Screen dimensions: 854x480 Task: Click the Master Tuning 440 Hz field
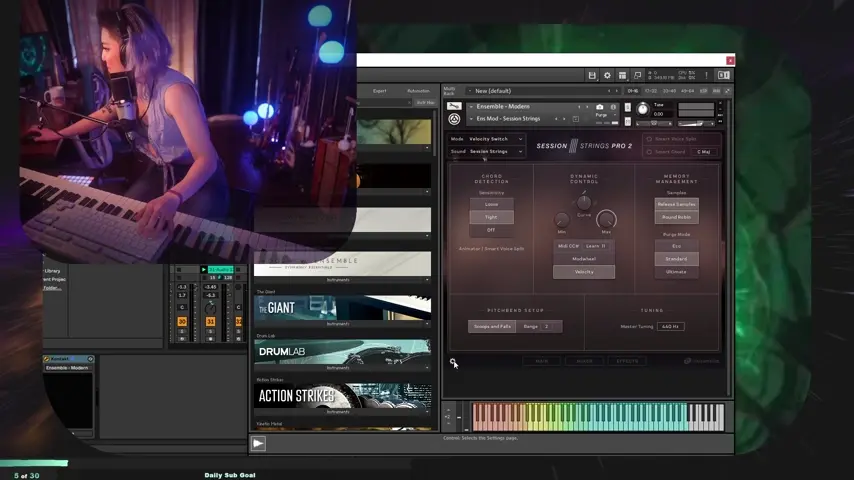point(670,326)
